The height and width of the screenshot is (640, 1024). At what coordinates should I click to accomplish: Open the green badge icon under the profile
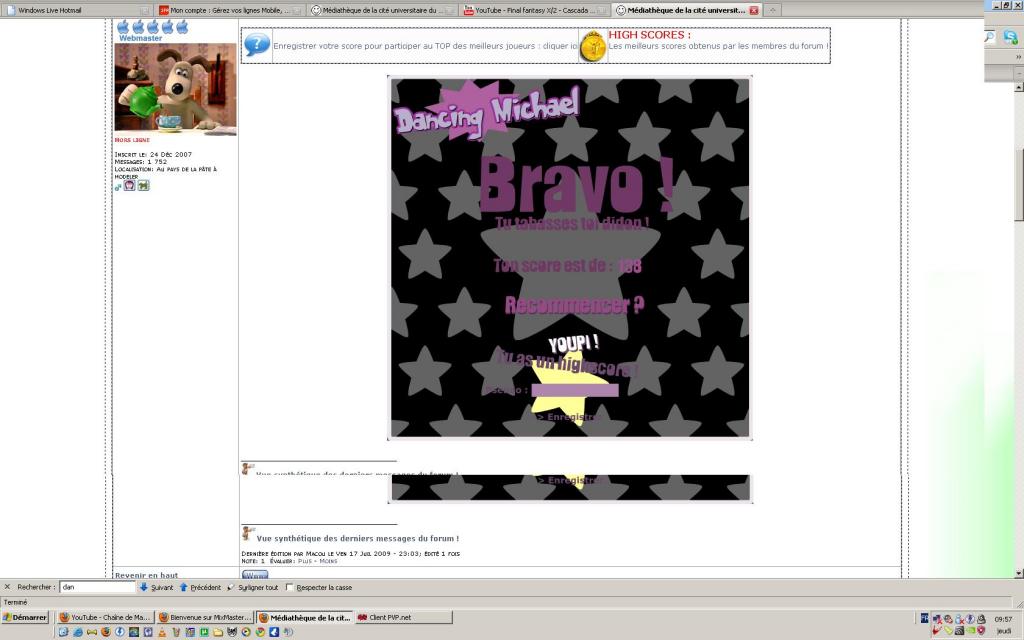pos(143,185)
